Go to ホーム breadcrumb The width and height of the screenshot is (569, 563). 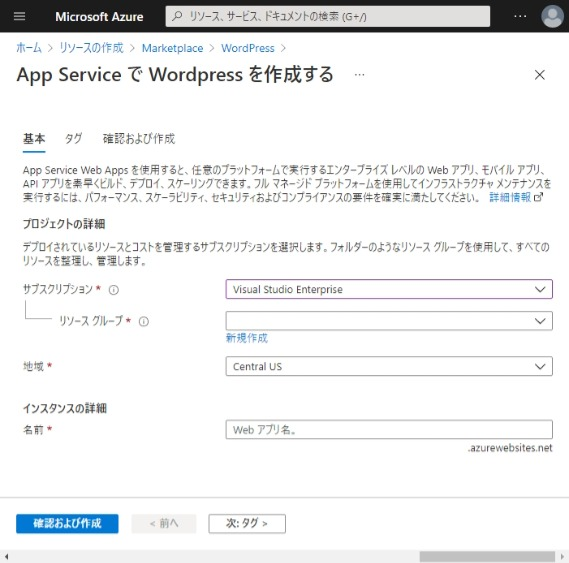29,48
